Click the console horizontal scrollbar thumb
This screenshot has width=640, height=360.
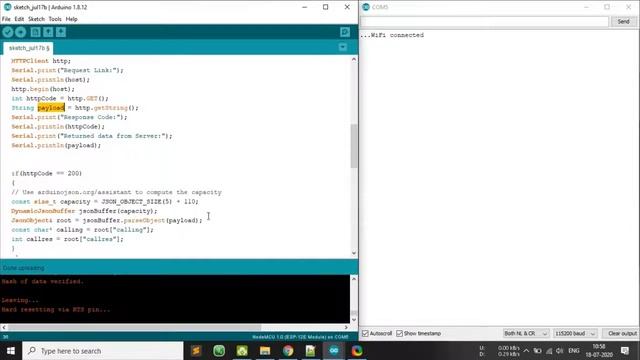134,327
